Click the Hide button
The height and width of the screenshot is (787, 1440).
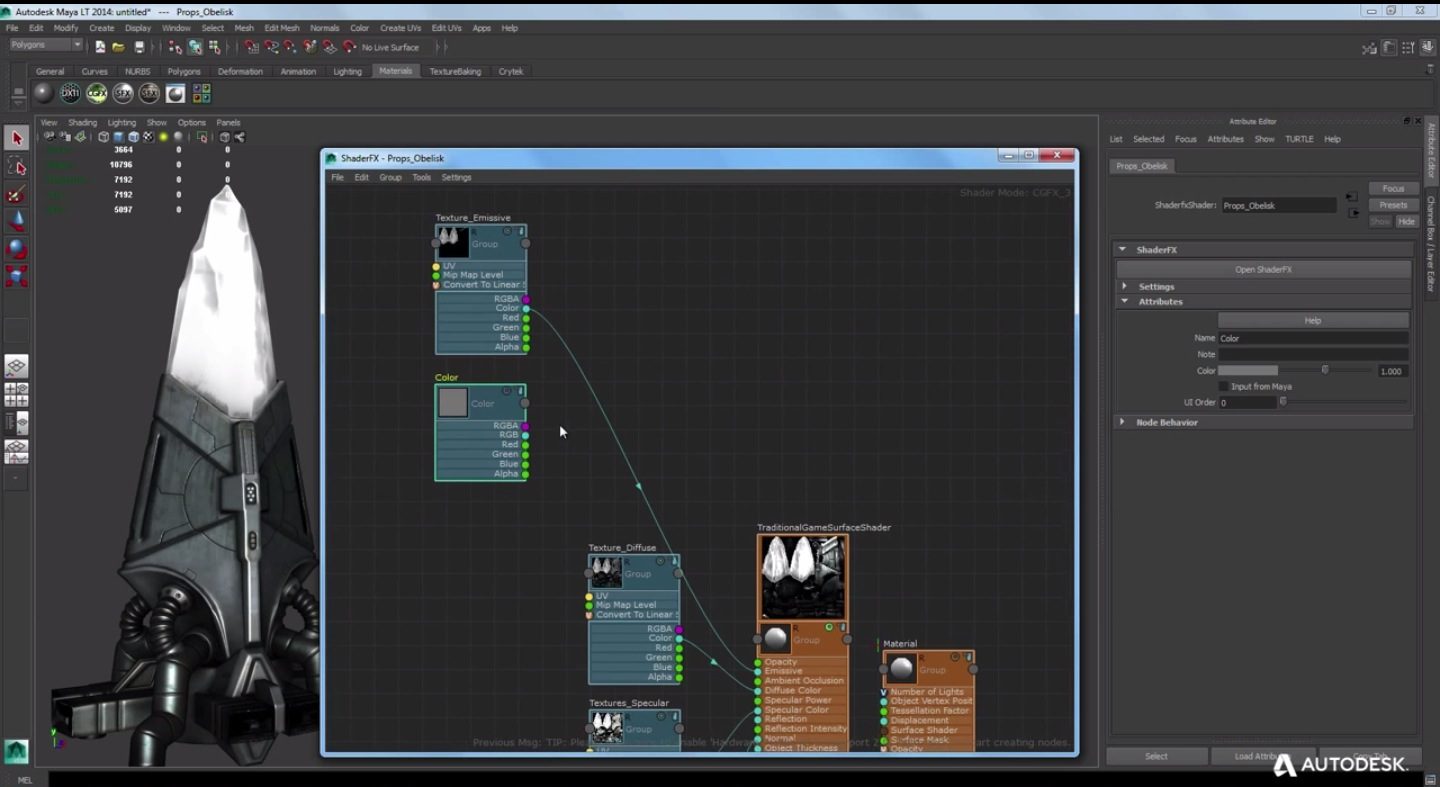[1407, 221]
